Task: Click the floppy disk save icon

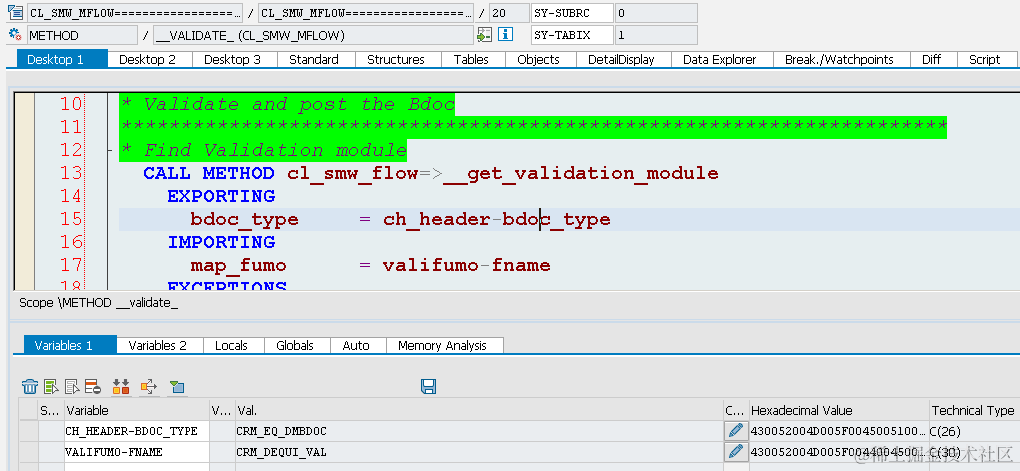Action: [428, 386]
